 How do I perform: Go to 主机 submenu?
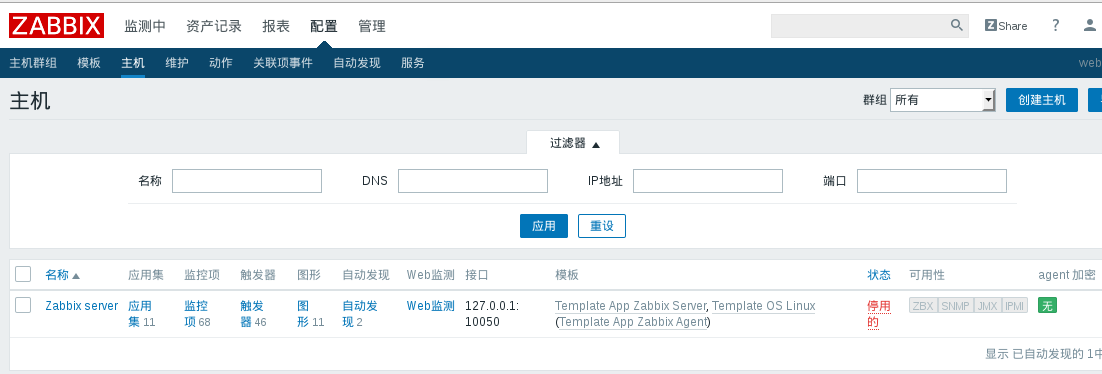tap(133, 63)
